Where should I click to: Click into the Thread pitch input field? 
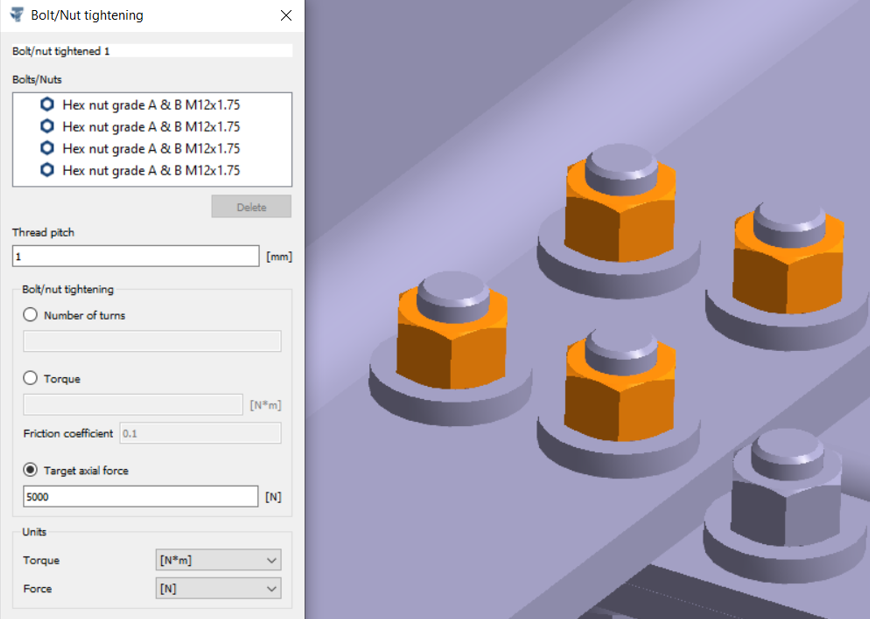point(135,256)
